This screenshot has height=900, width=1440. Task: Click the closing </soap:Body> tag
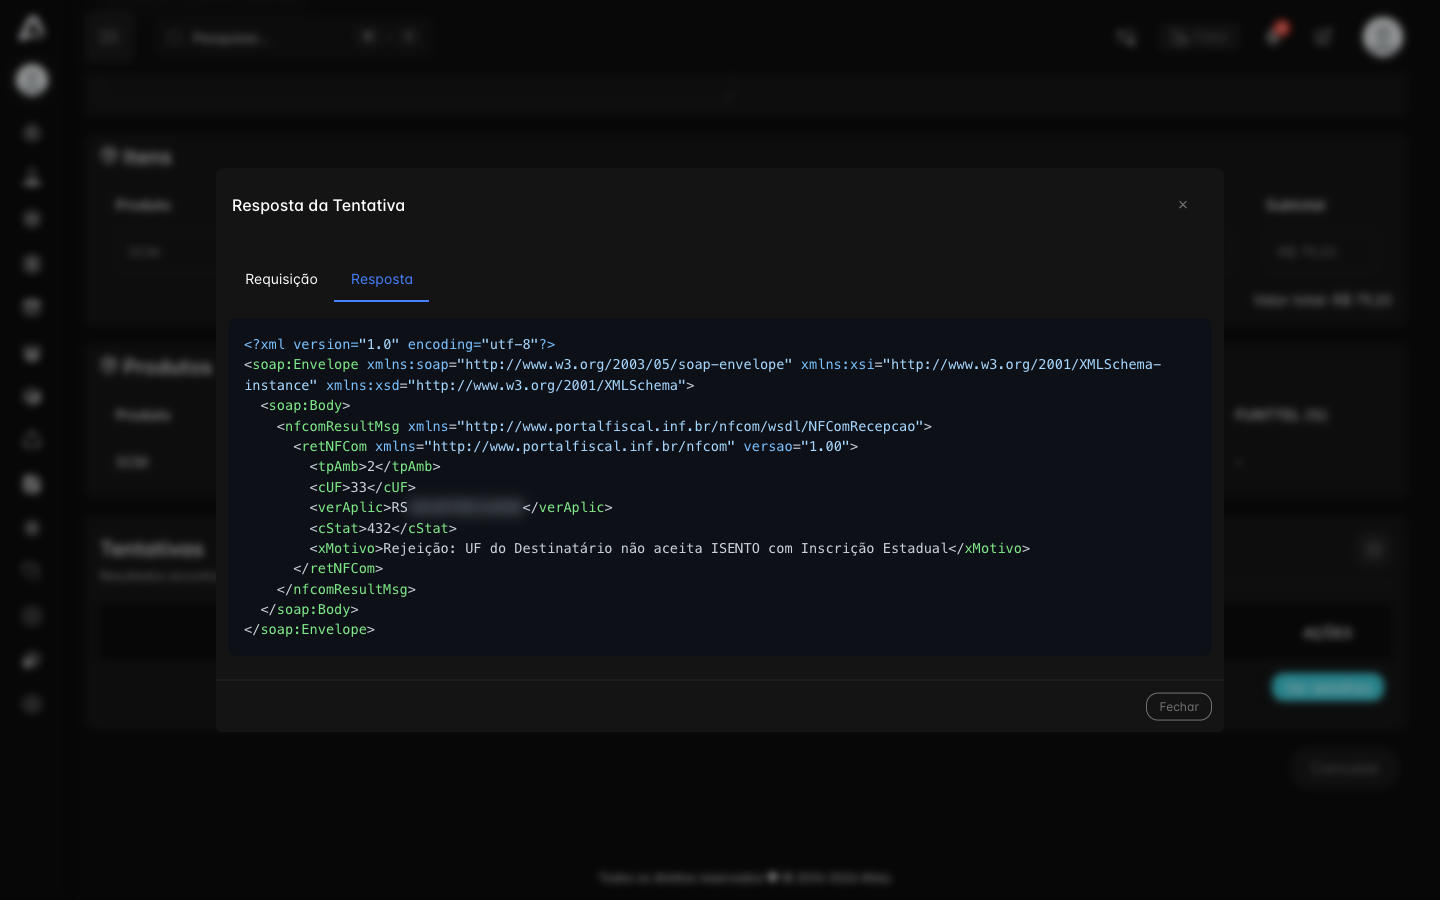[x=309, y=609]
